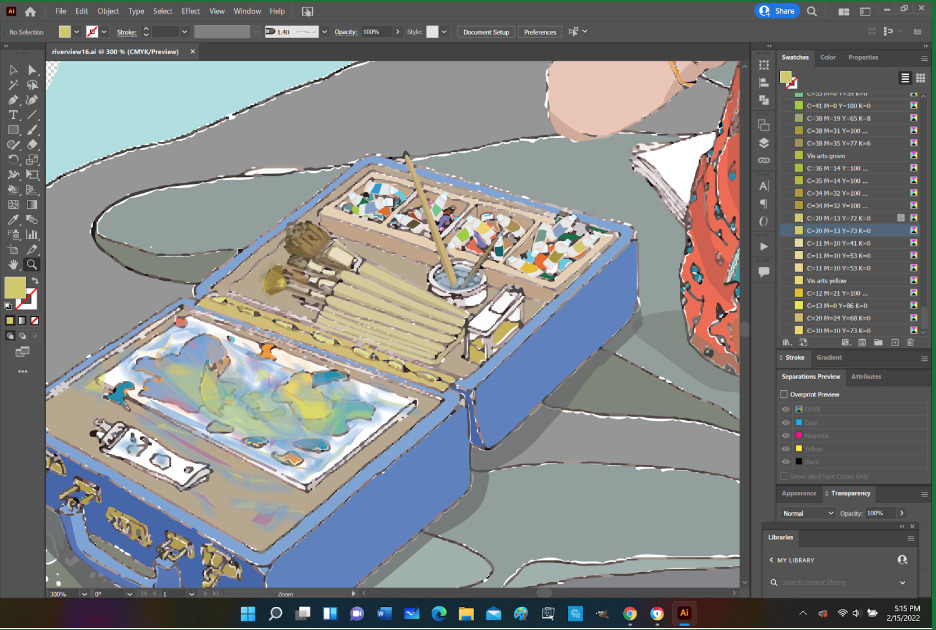Click the Document Setup button
The width and height of the screenshot is (936, 630).
point(486,32)
